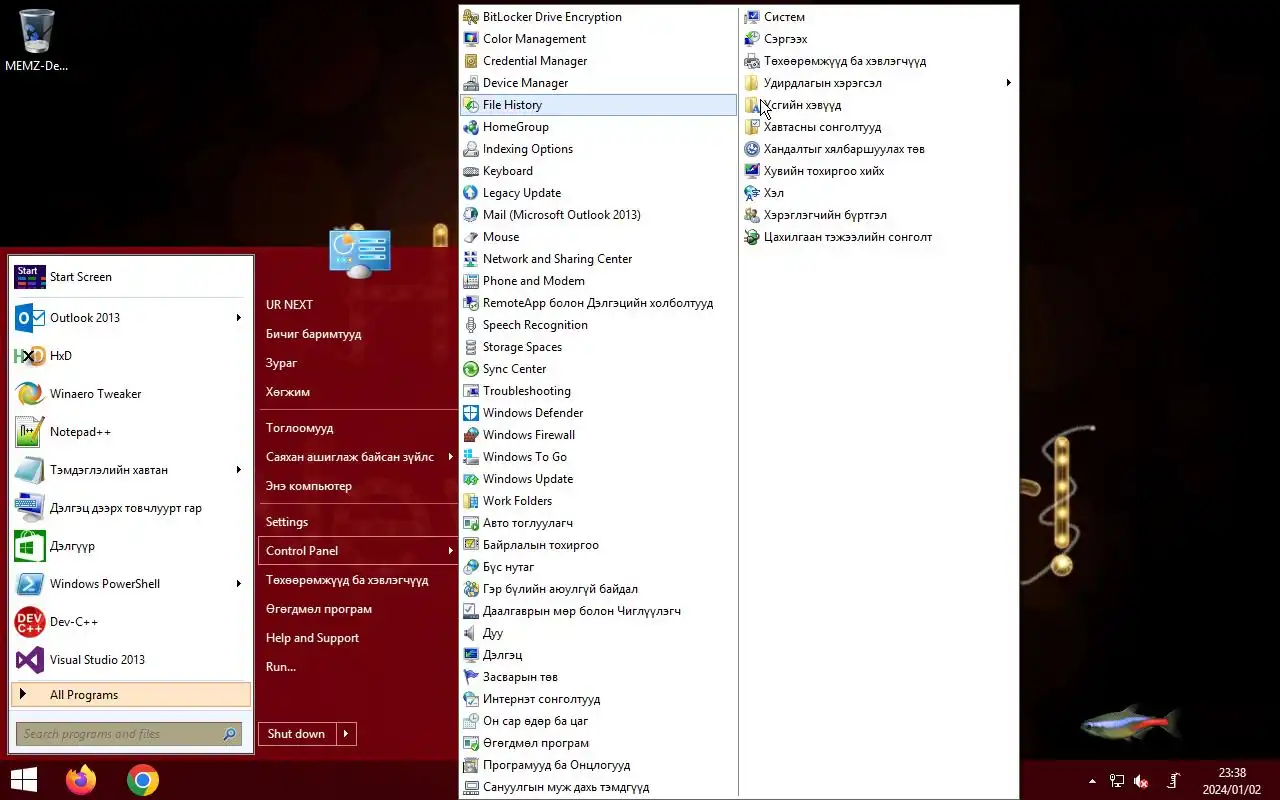Open Keyboard settings item
The height and width of the screenshot is (800, 1280).
tap(598, 171)
